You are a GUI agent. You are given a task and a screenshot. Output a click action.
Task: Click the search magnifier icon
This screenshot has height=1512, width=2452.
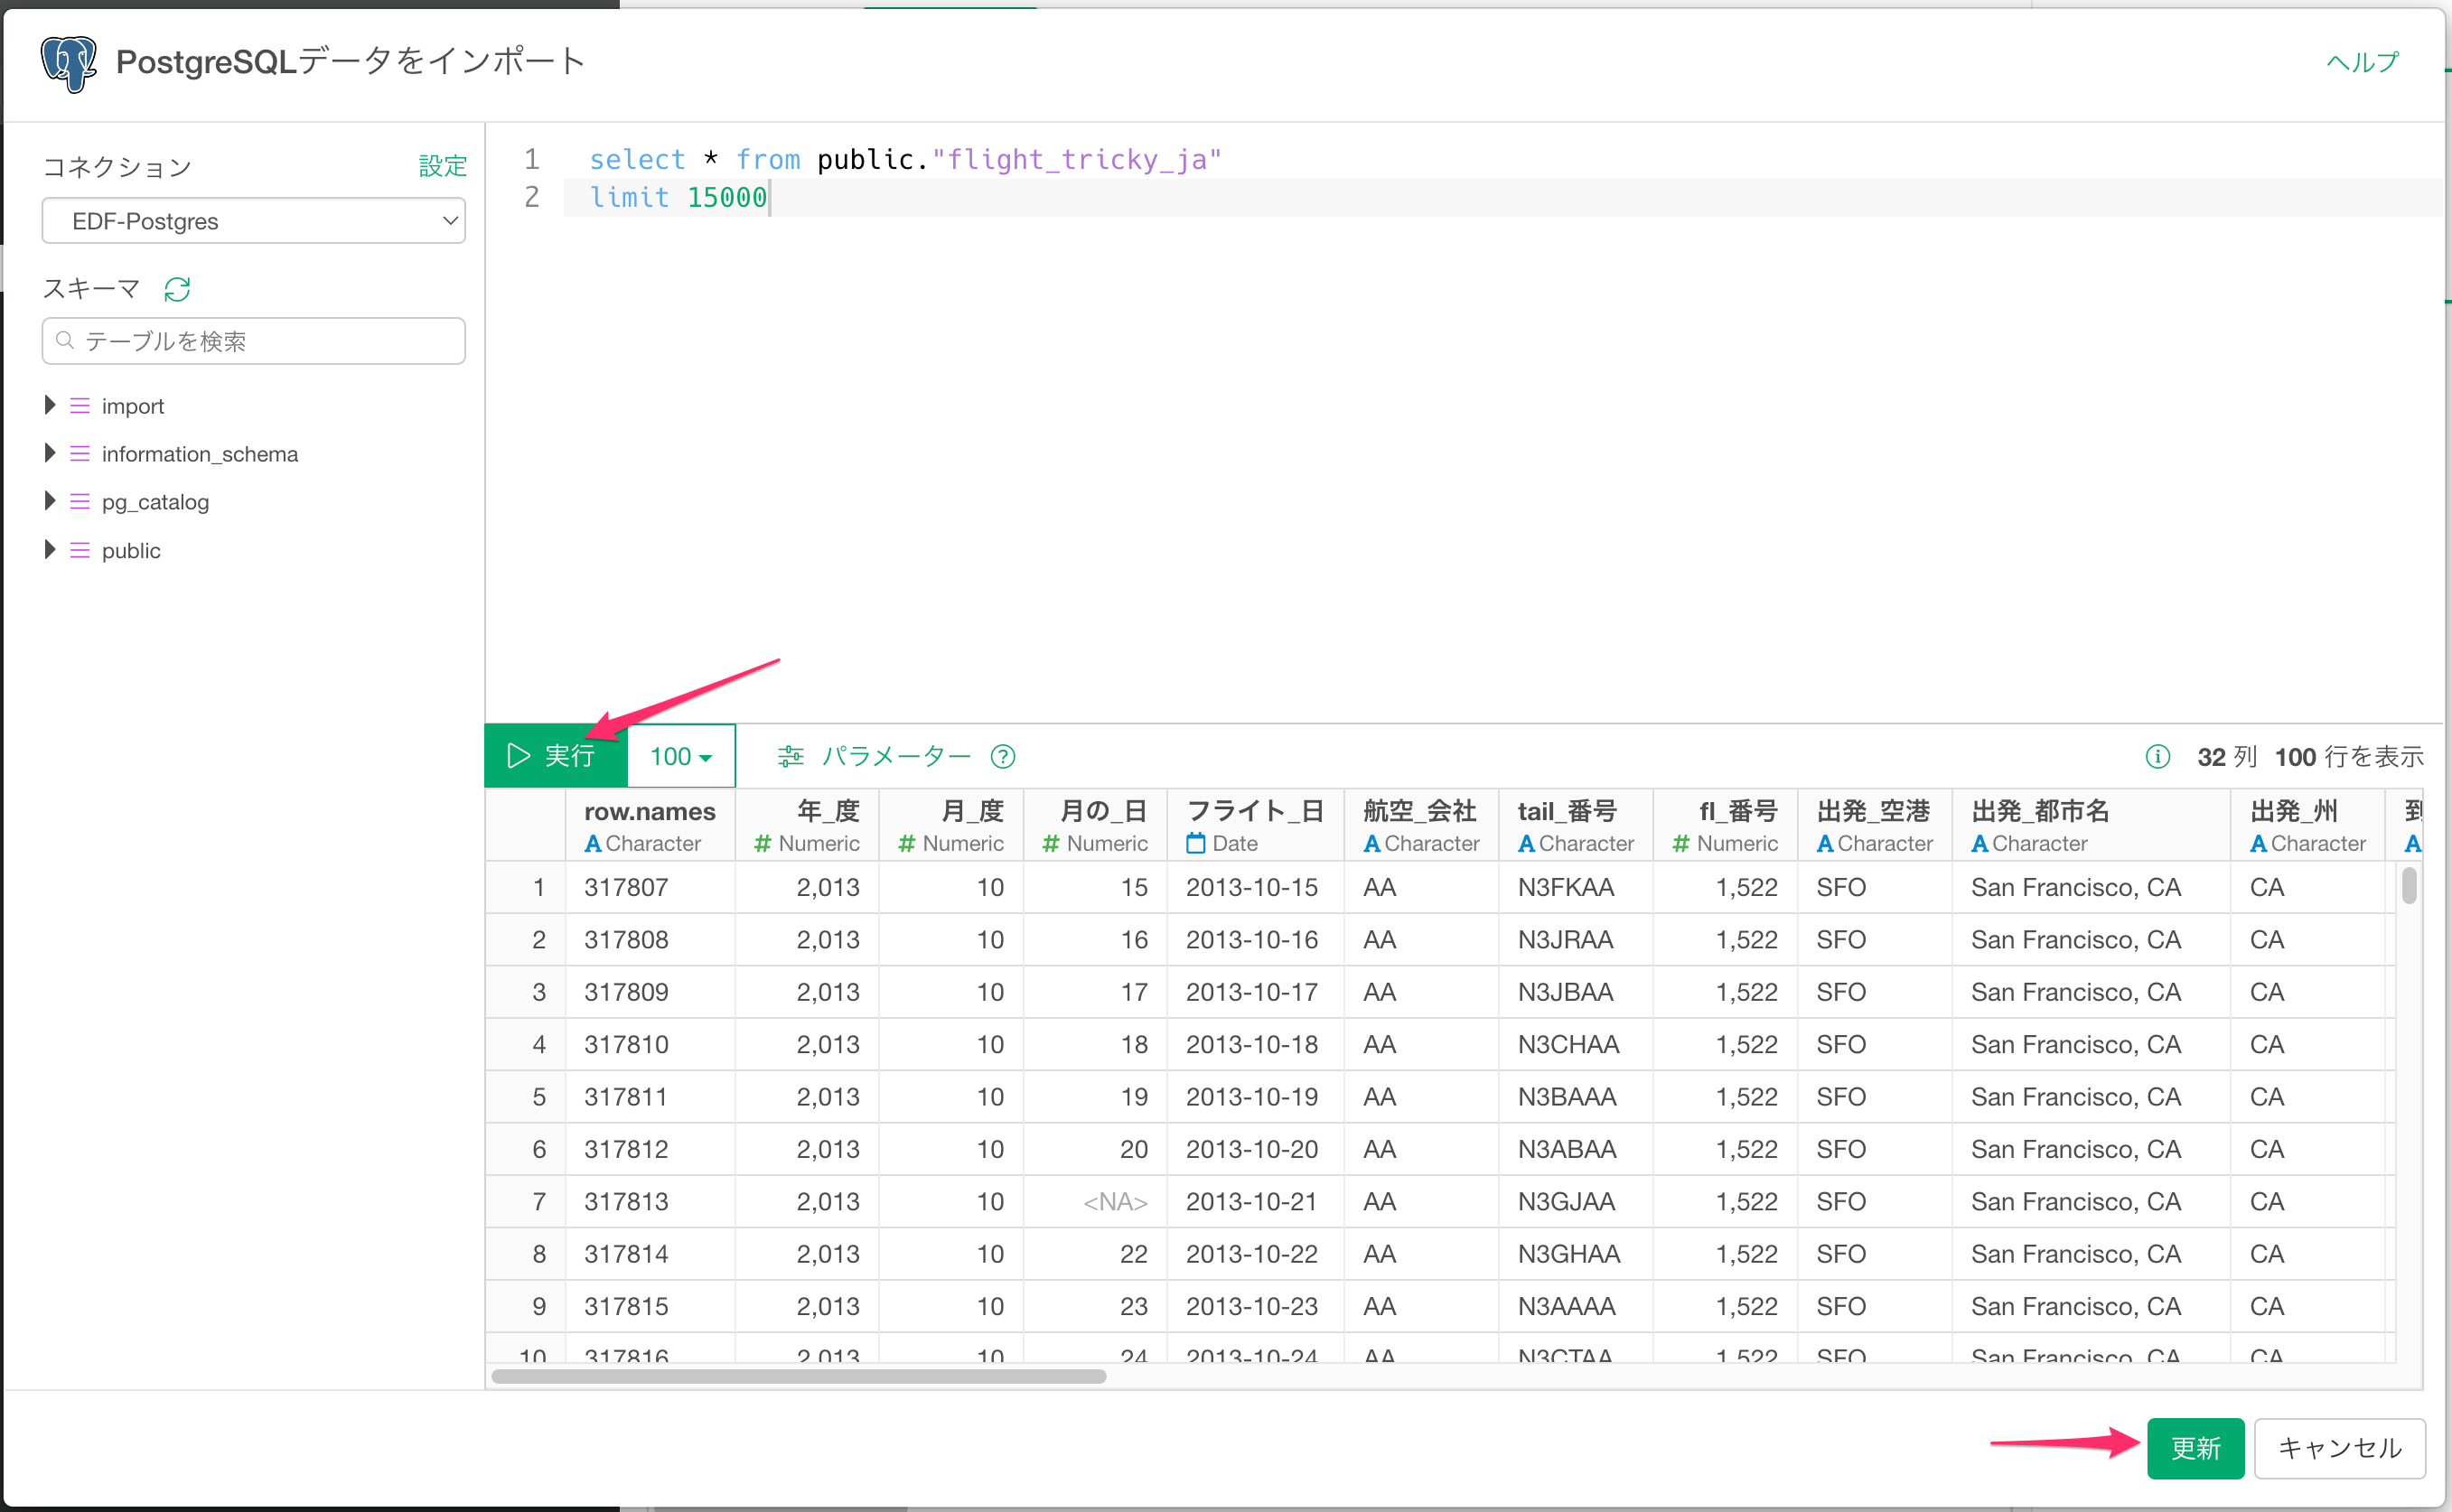pos(65,341)
